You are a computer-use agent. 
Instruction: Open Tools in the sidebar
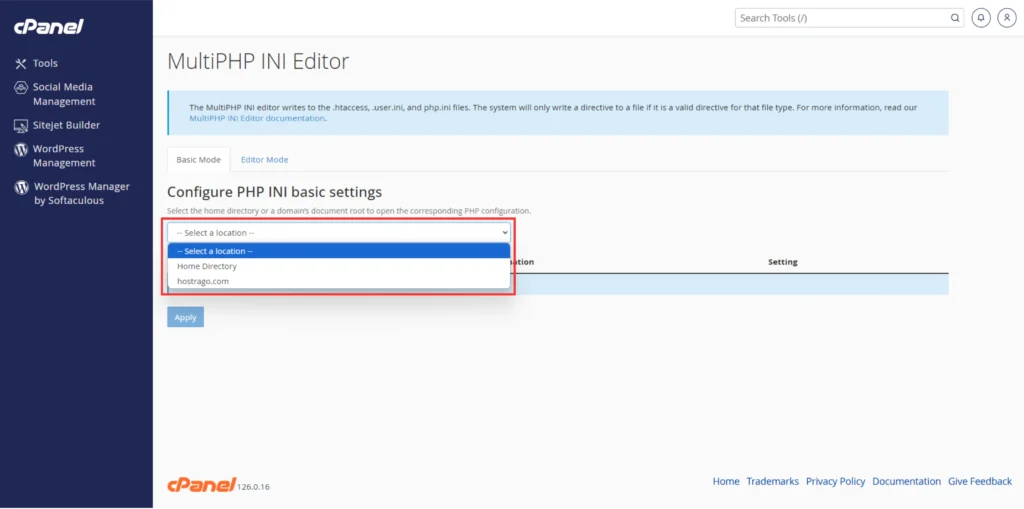(x=45, y=63)
